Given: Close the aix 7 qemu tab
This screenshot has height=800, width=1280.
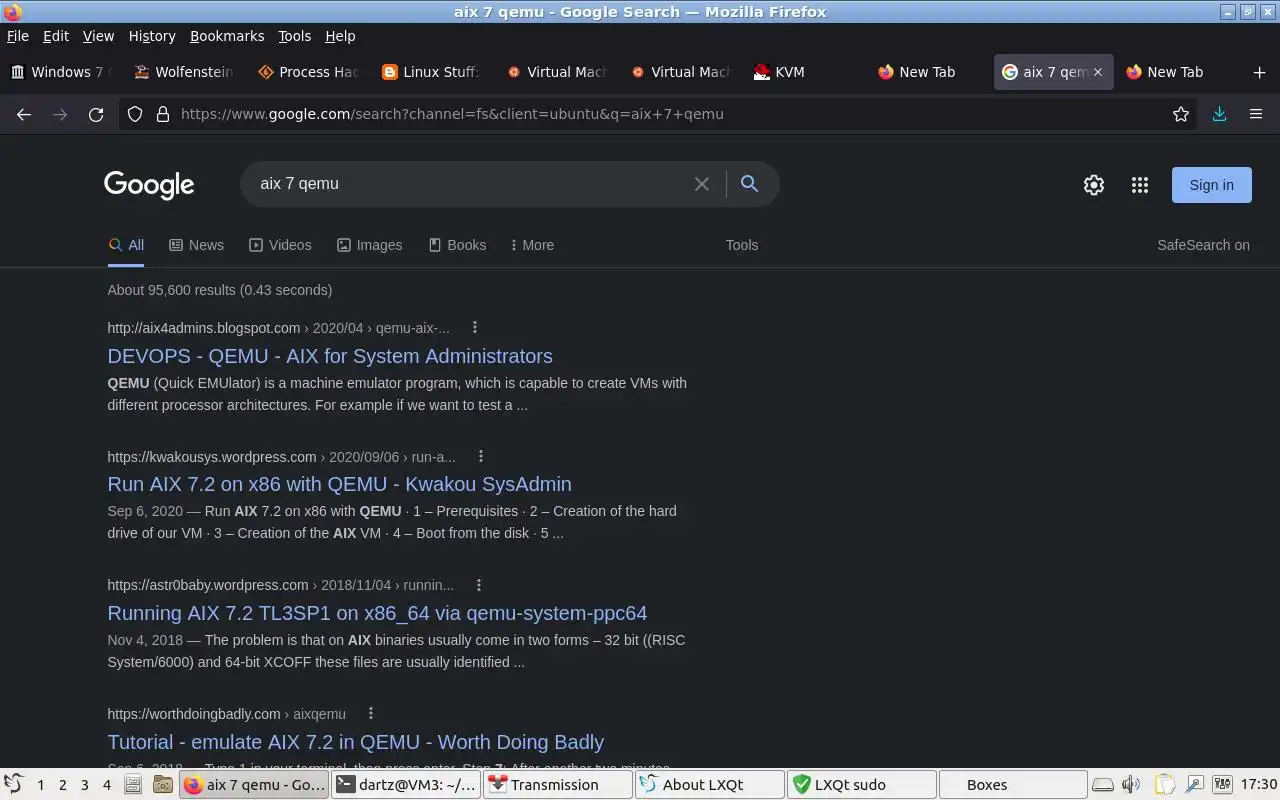Looking at the screenshot, I should pos(1098,72).
